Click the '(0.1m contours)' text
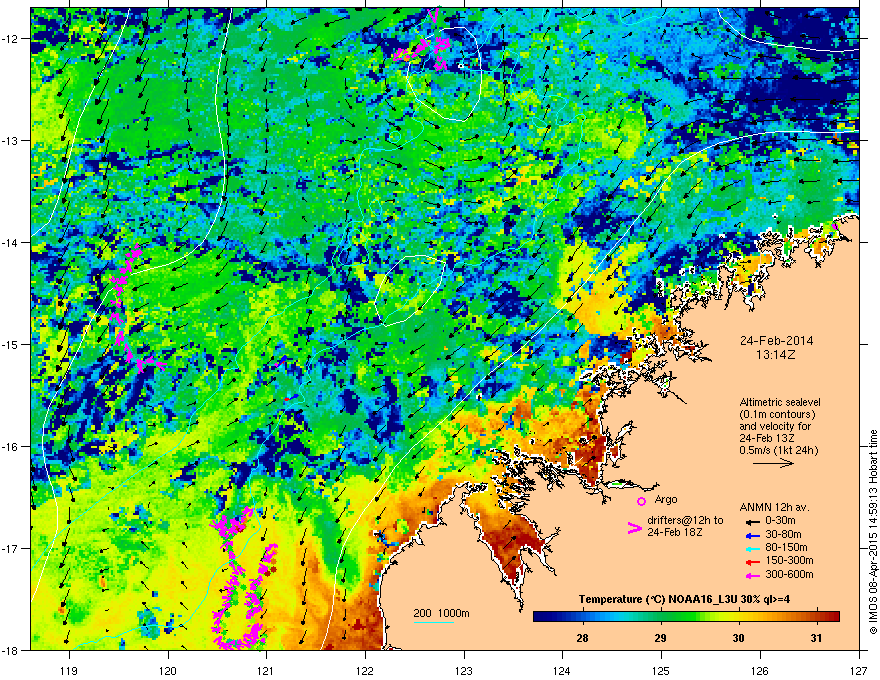The height and width of the screenshot is (680, 880). point(777,415)
